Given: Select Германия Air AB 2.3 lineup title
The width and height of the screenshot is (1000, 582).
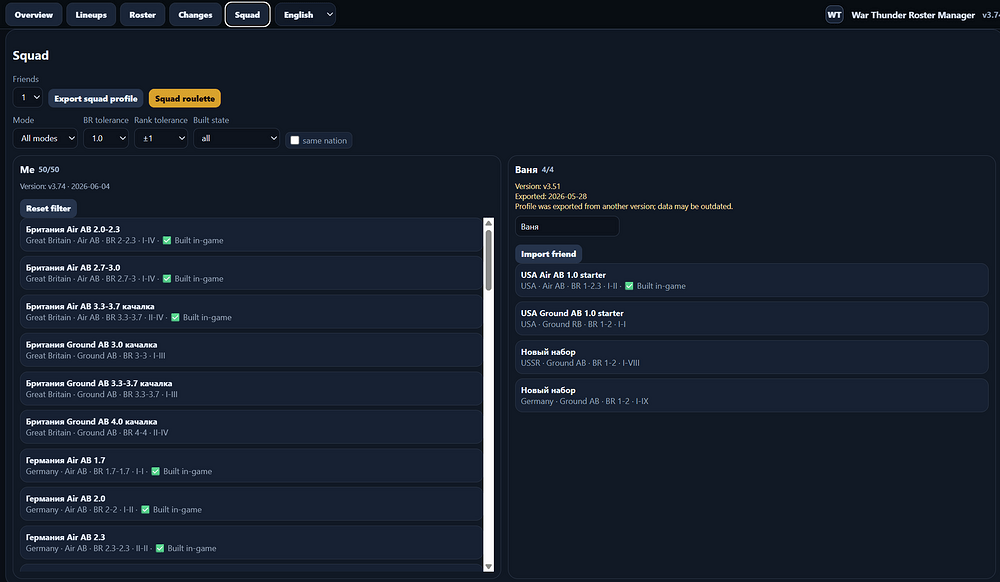Looking at the screenshot, I should (66, 537).
